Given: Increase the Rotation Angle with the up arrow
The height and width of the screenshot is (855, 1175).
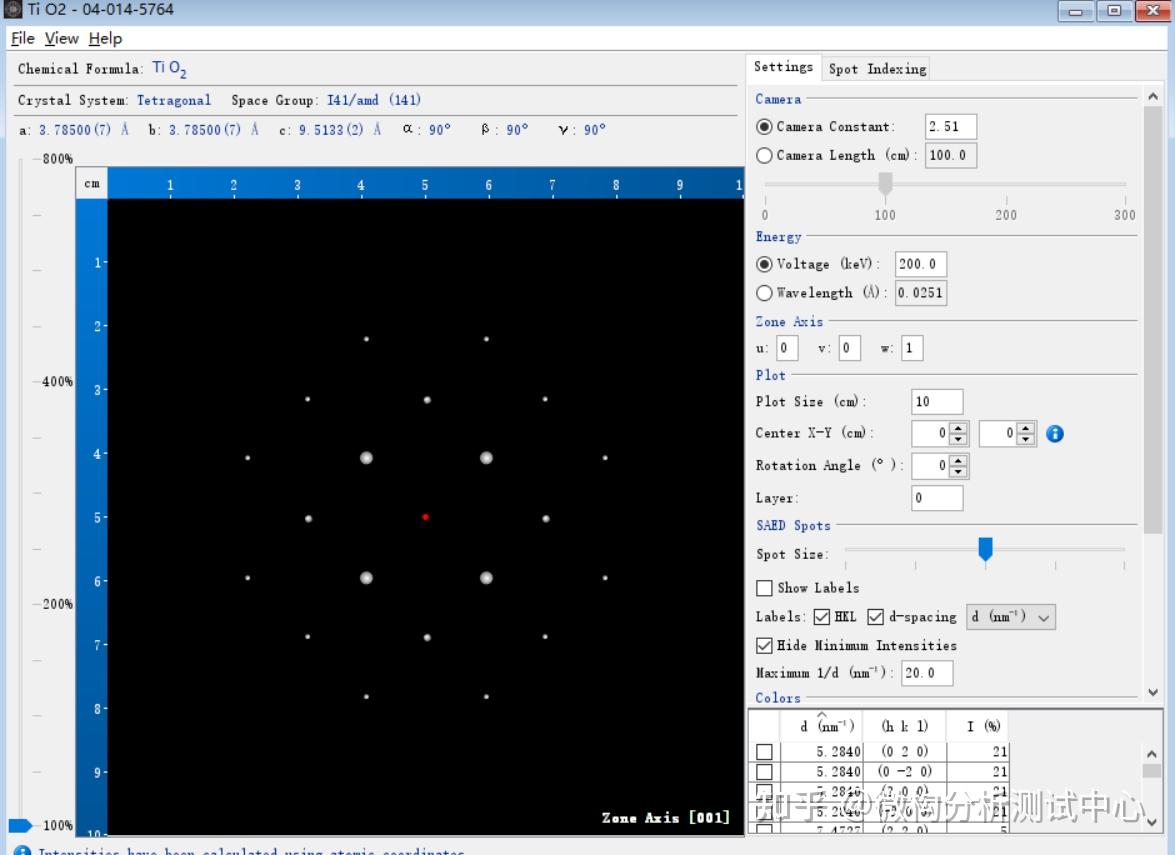Looking at the screenshot, I should tap(958, 460).
